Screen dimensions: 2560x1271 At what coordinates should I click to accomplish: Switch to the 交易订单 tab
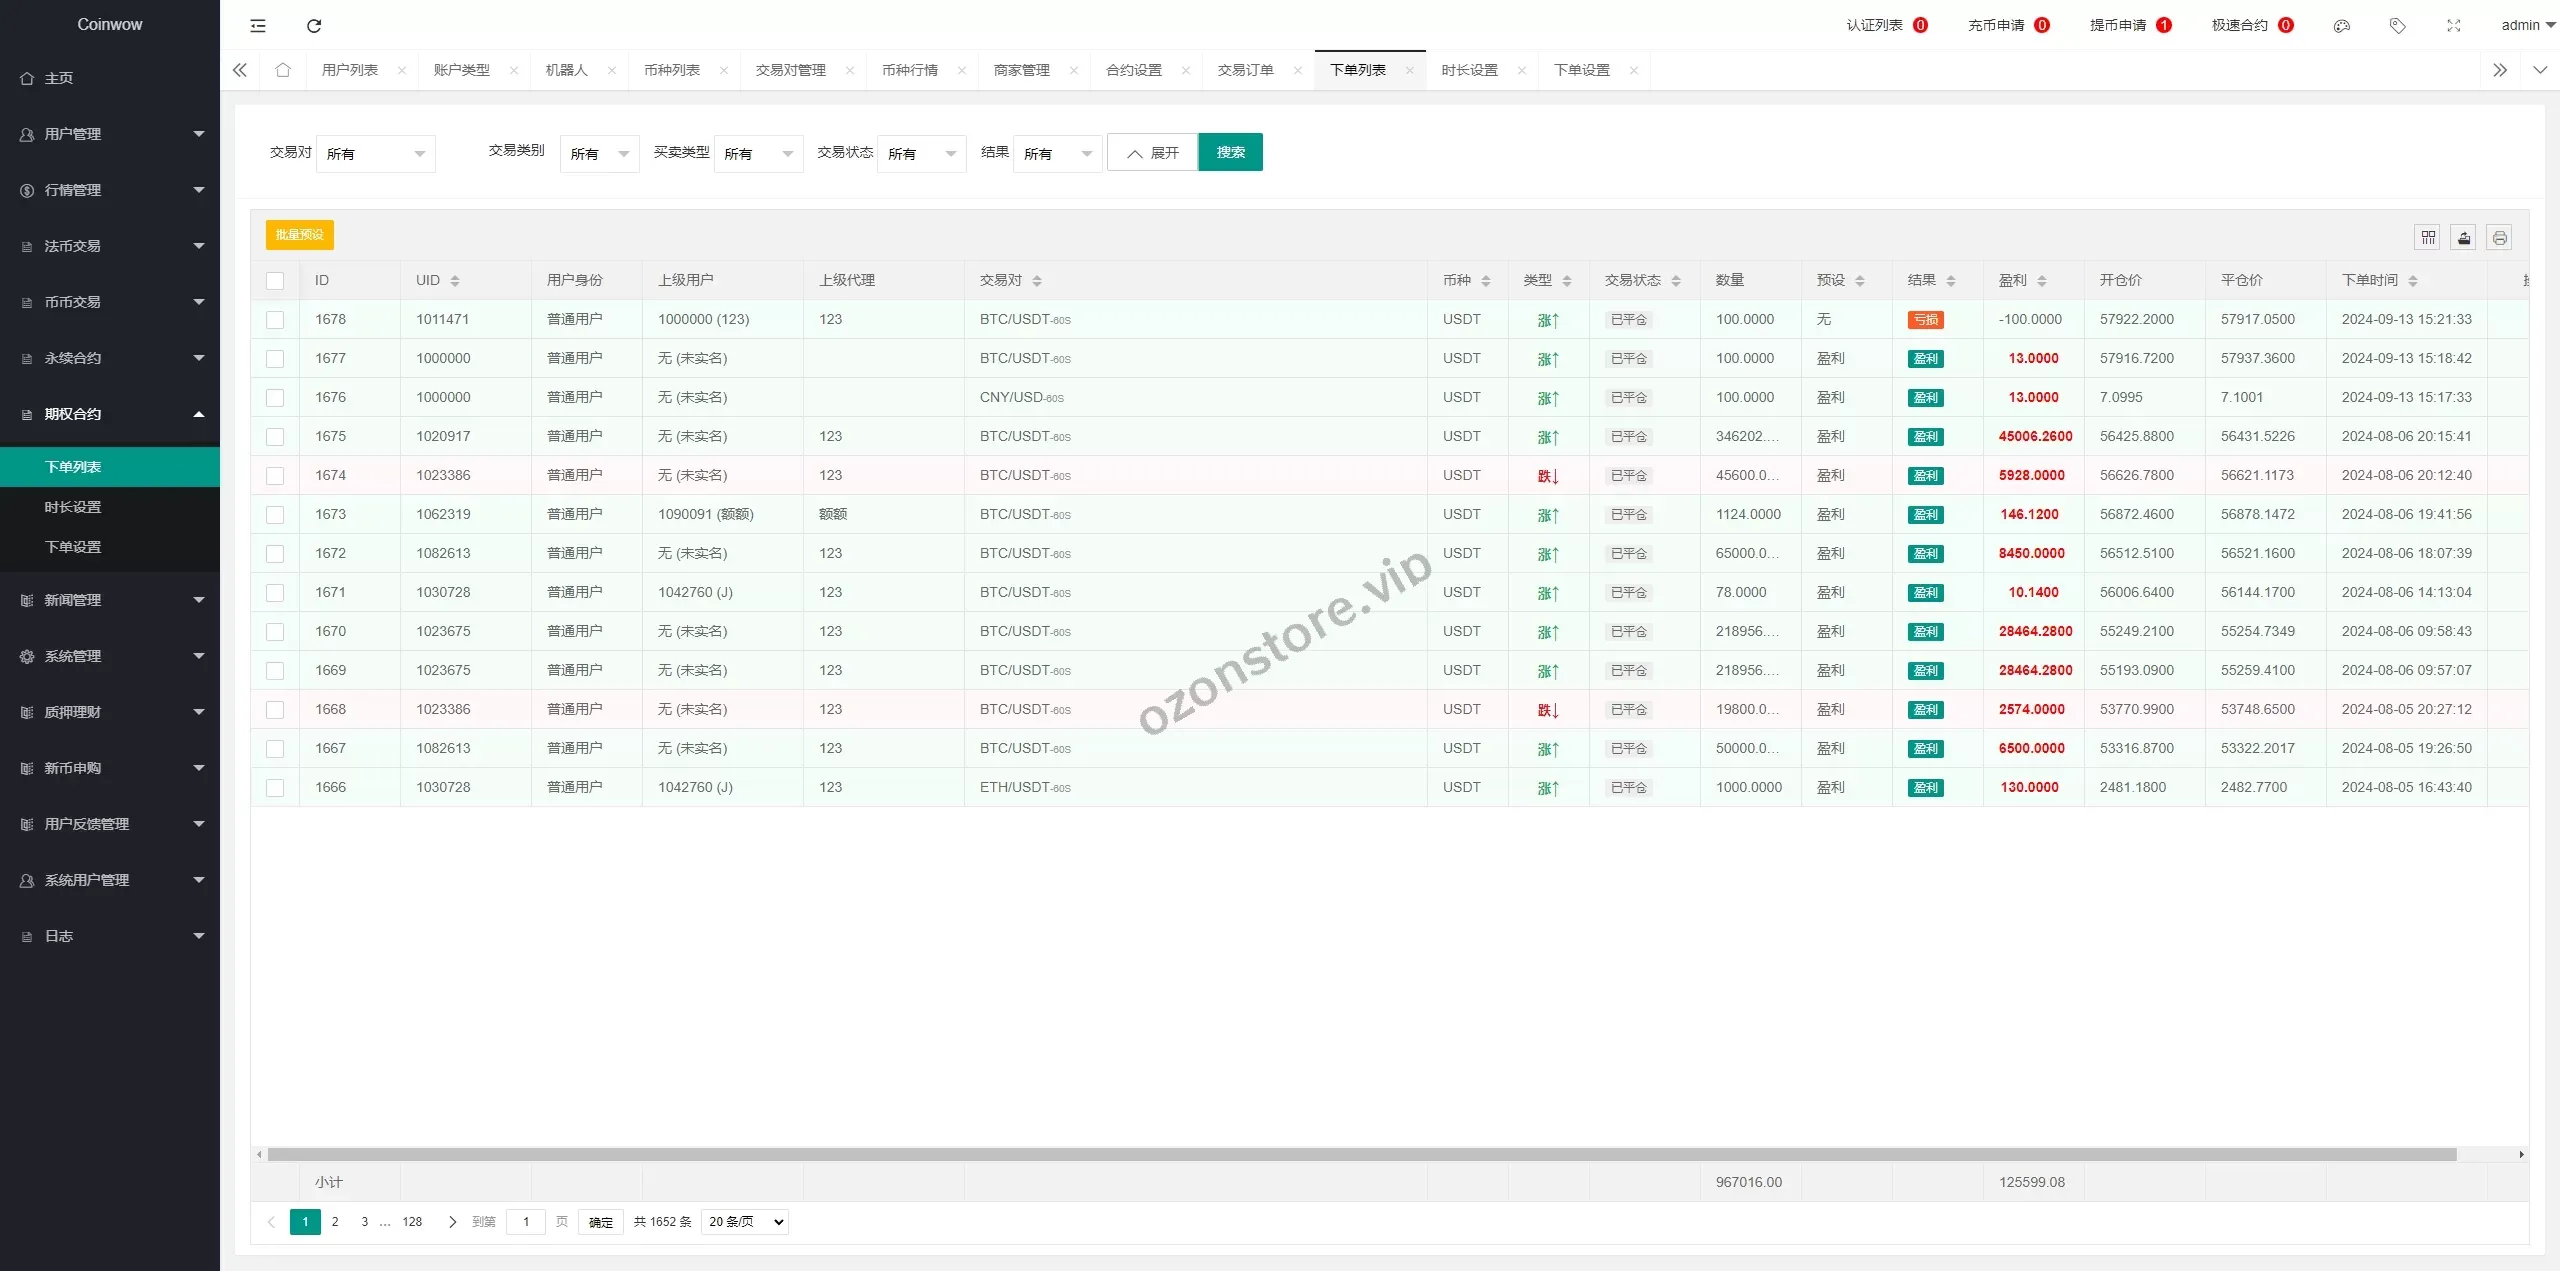[x=1245, y=70]
